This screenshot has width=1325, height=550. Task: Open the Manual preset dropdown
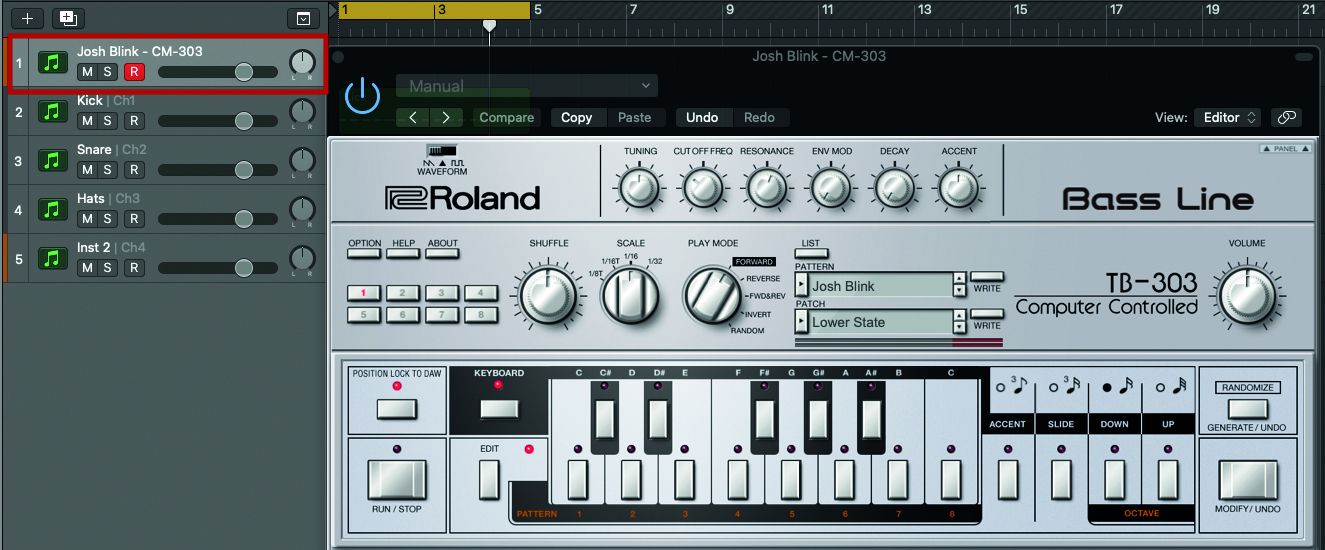pos(527,86)
